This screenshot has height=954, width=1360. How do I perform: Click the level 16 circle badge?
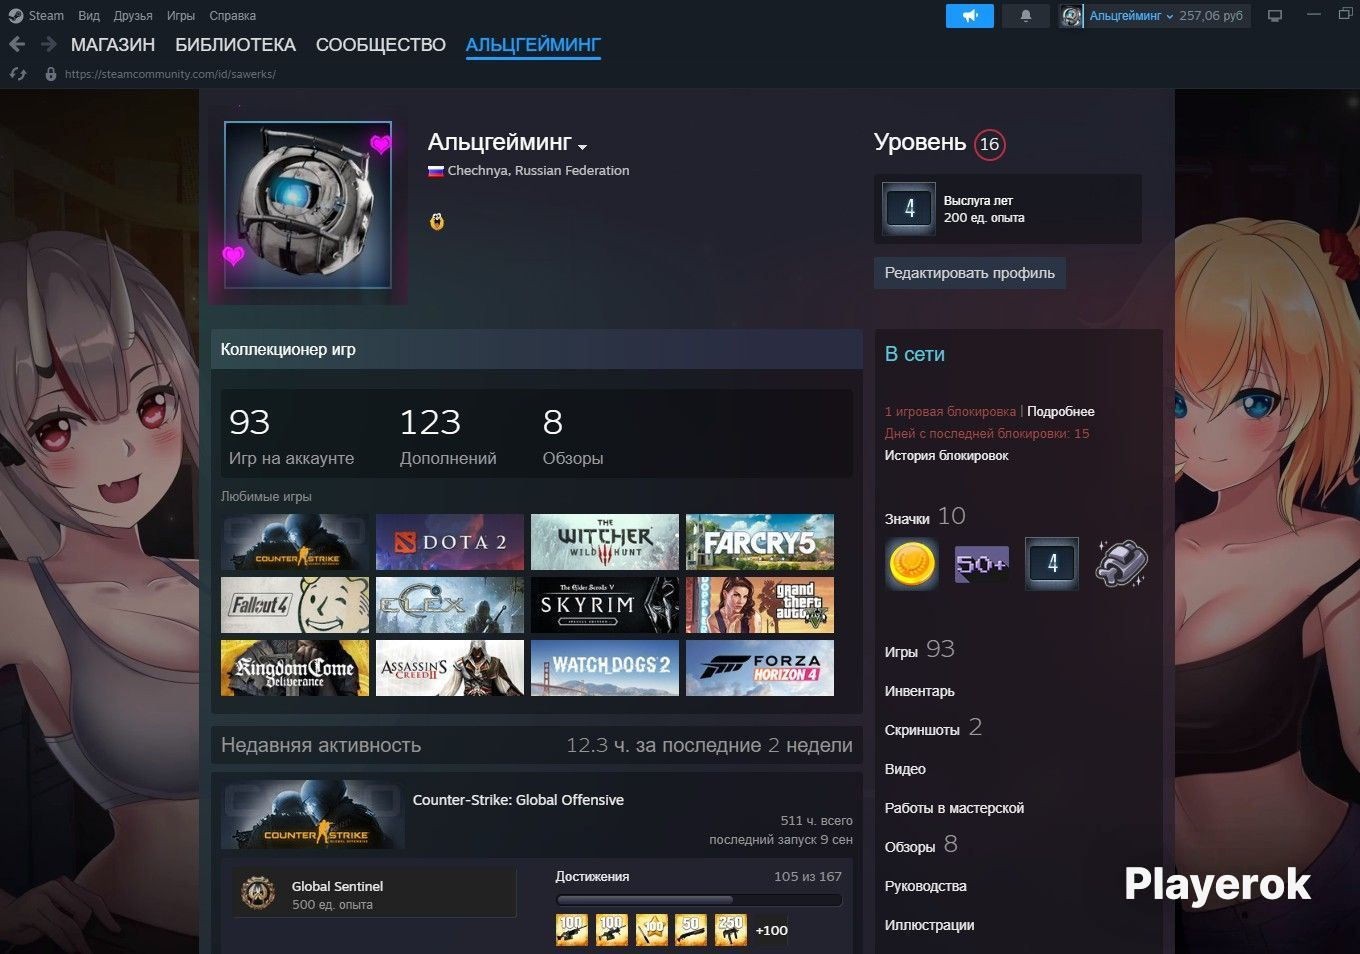(990, 144)
